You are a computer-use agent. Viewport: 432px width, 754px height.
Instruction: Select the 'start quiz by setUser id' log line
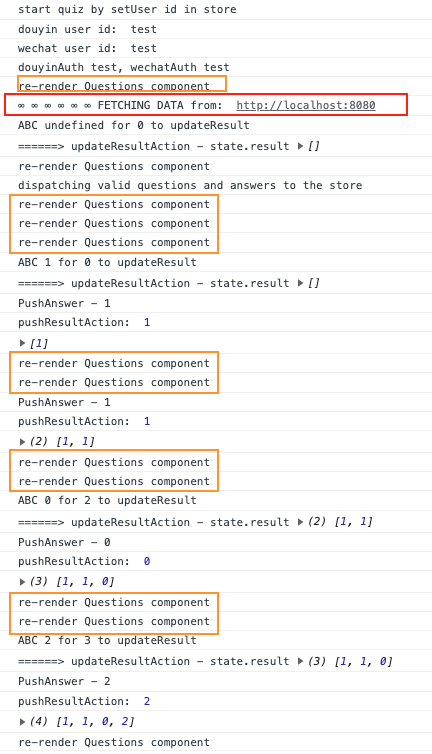click(x=127, y=10)
